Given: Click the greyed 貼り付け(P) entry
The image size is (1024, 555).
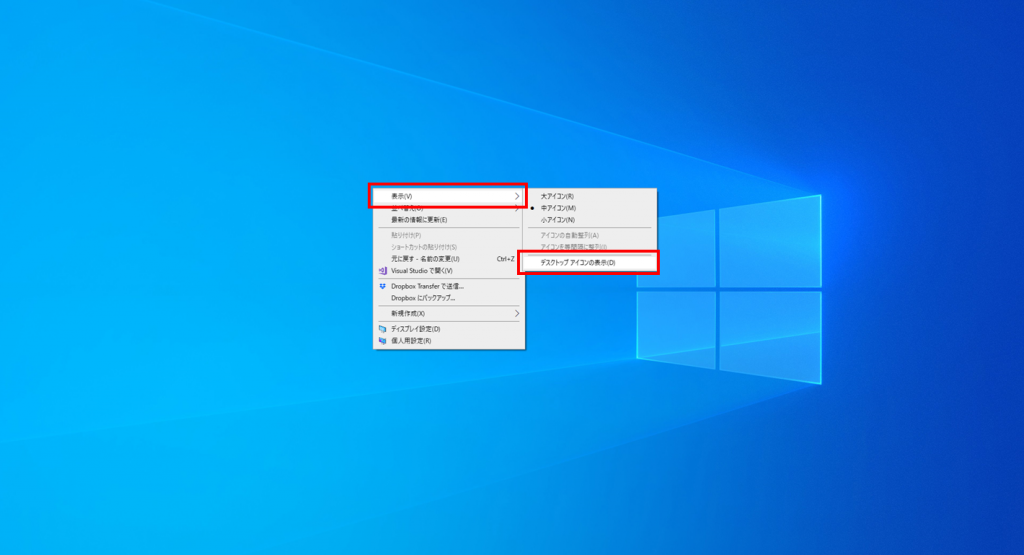Looking at the screenshot, I should point(449,235).
